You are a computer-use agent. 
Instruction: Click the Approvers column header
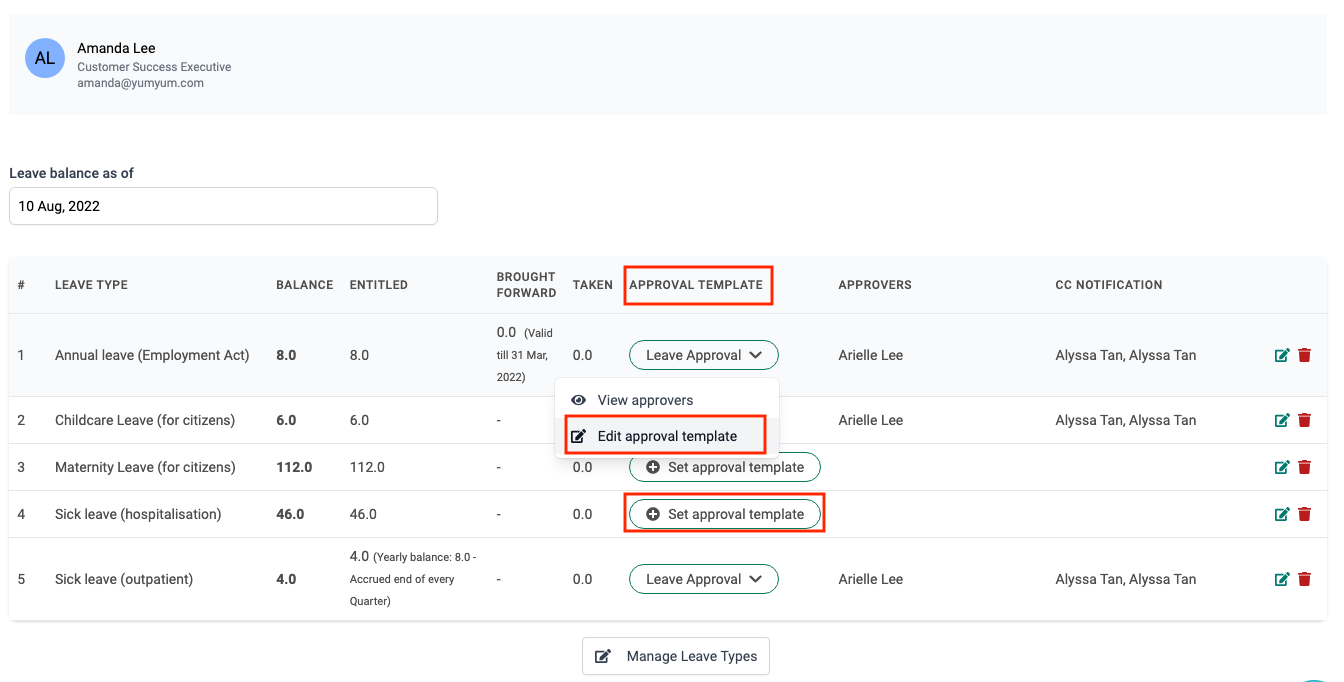(x=875, y=285)
